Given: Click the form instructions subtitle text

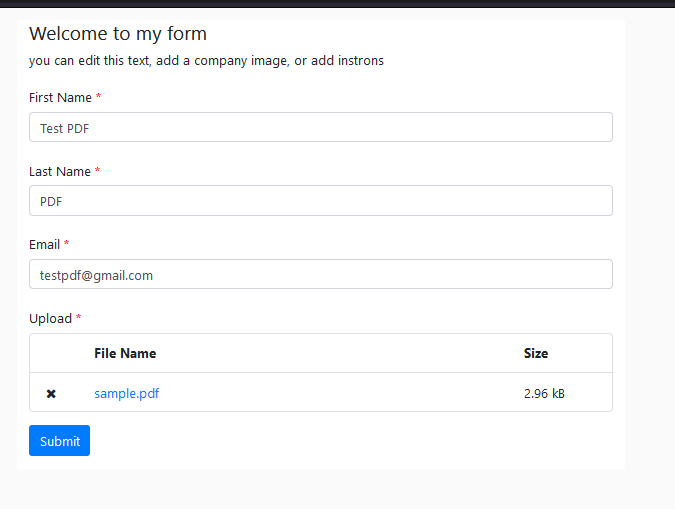Looking at the screenshot, I should pos(206,61).
